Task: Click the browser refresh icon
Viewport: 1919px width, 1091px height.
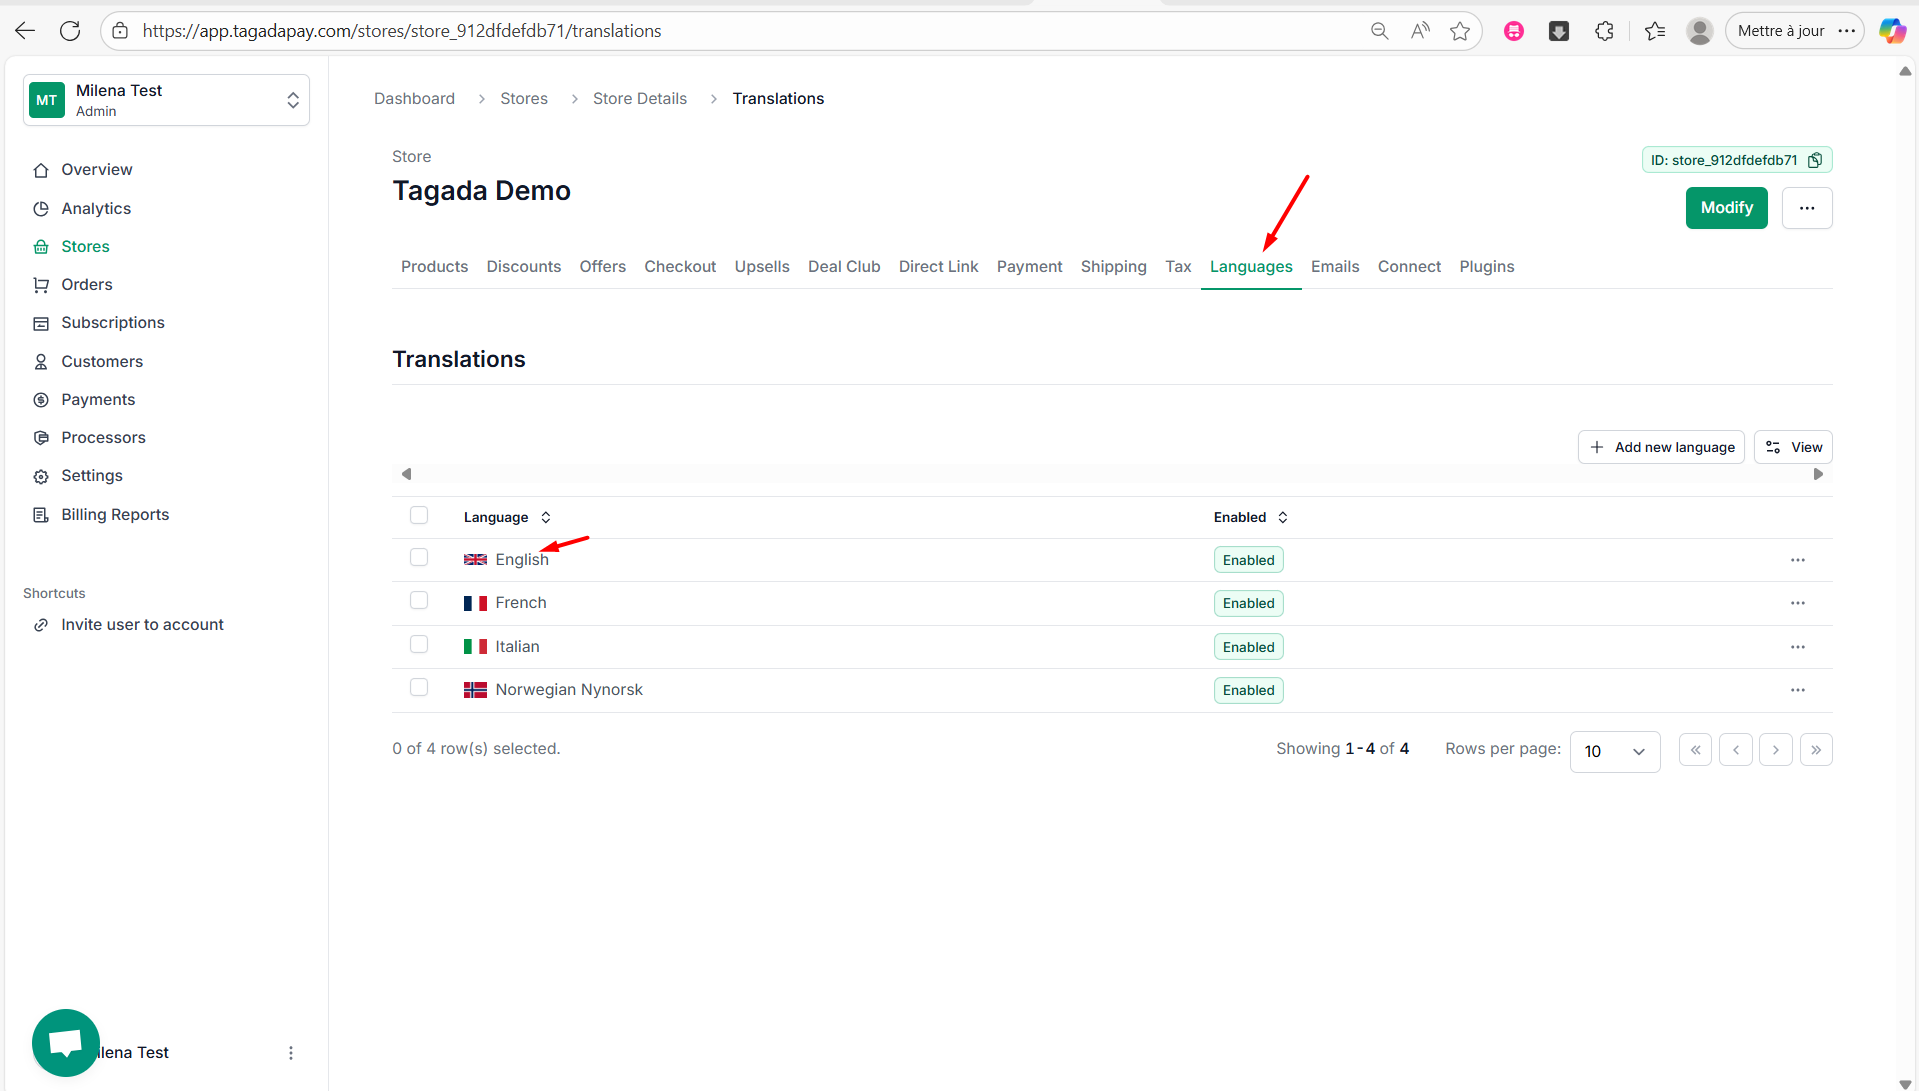Action: 70,31
